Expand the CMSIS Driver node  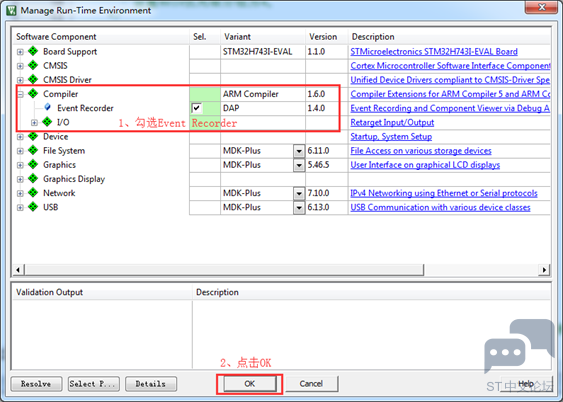pyautogui.click(x=20, y=80)
